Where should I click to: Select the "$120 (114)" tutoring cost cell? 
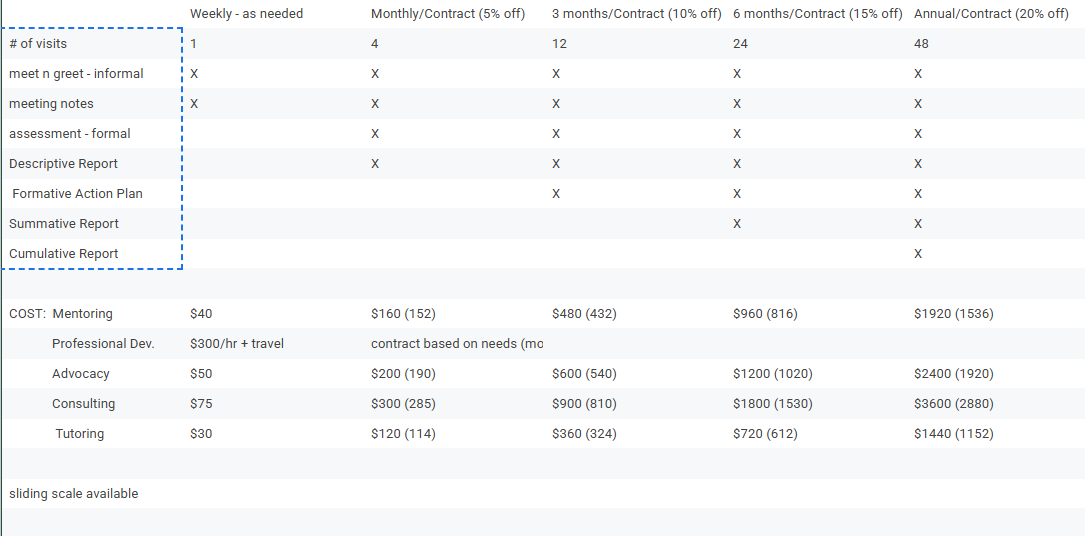tap(403, 434)
